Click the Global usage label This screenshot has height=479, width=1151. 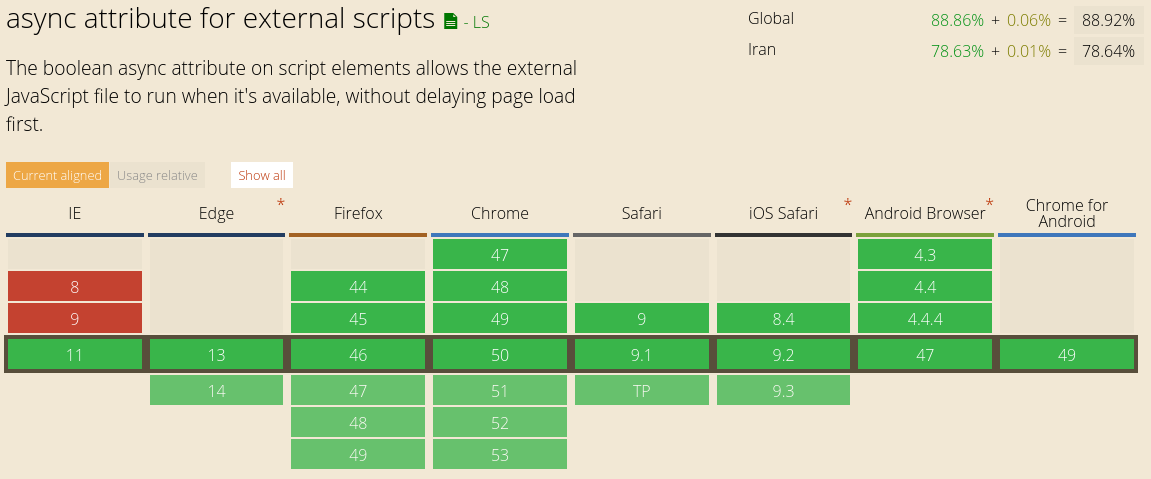point(771,18)
